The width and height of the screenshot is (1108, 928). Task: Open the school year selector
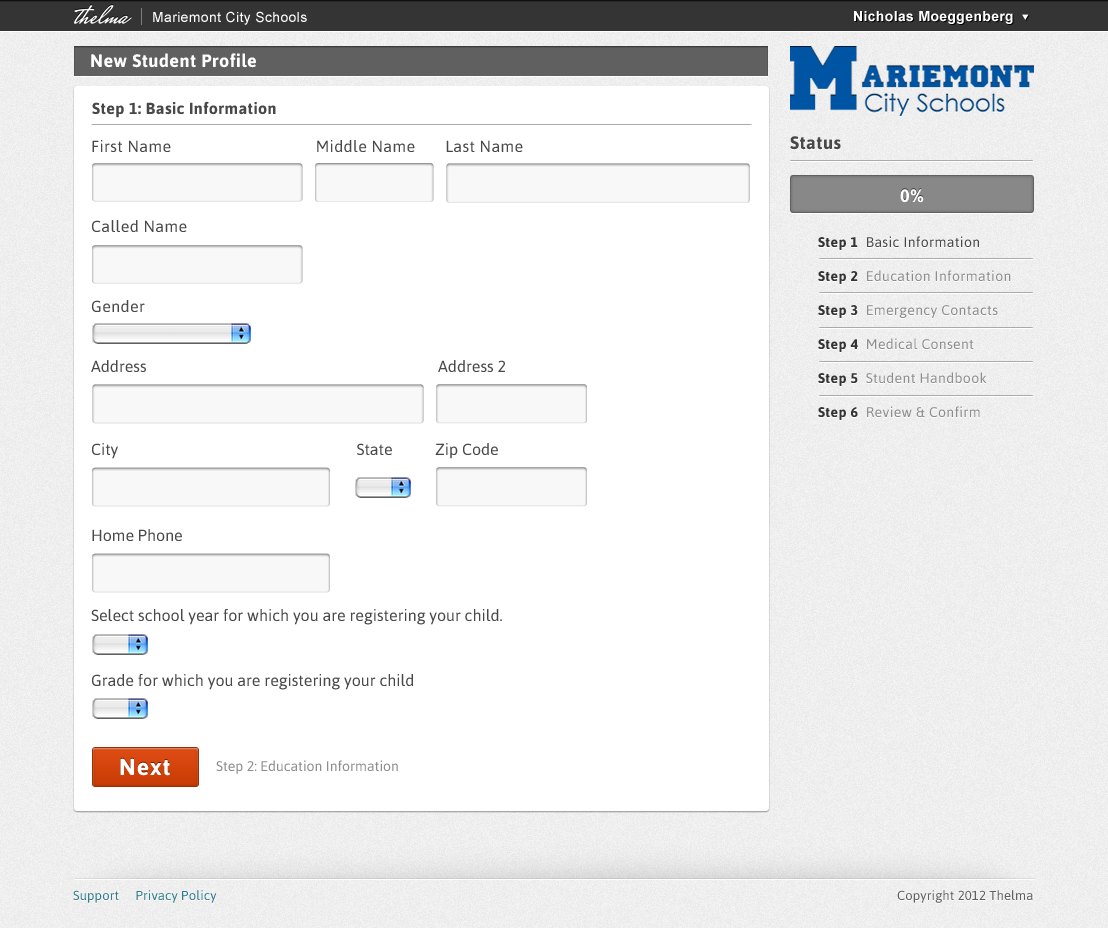point(120,645)
